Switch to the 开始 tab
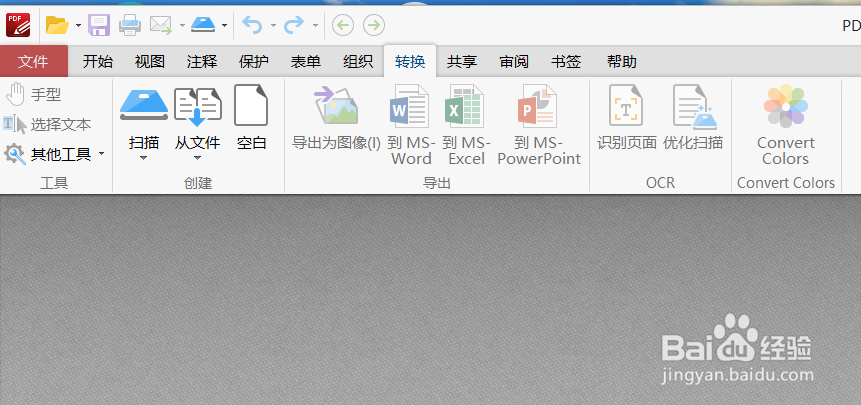861x405 pixels. [x=98, y=62]
